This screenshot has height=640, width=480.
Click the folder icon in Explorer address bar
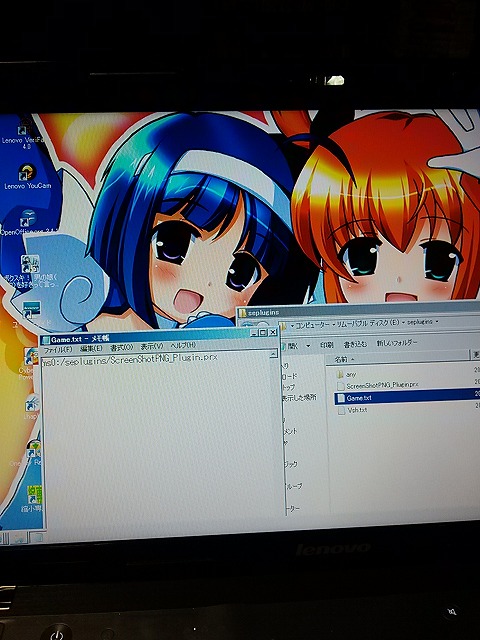pyautogui.click(x=283, y=327)
